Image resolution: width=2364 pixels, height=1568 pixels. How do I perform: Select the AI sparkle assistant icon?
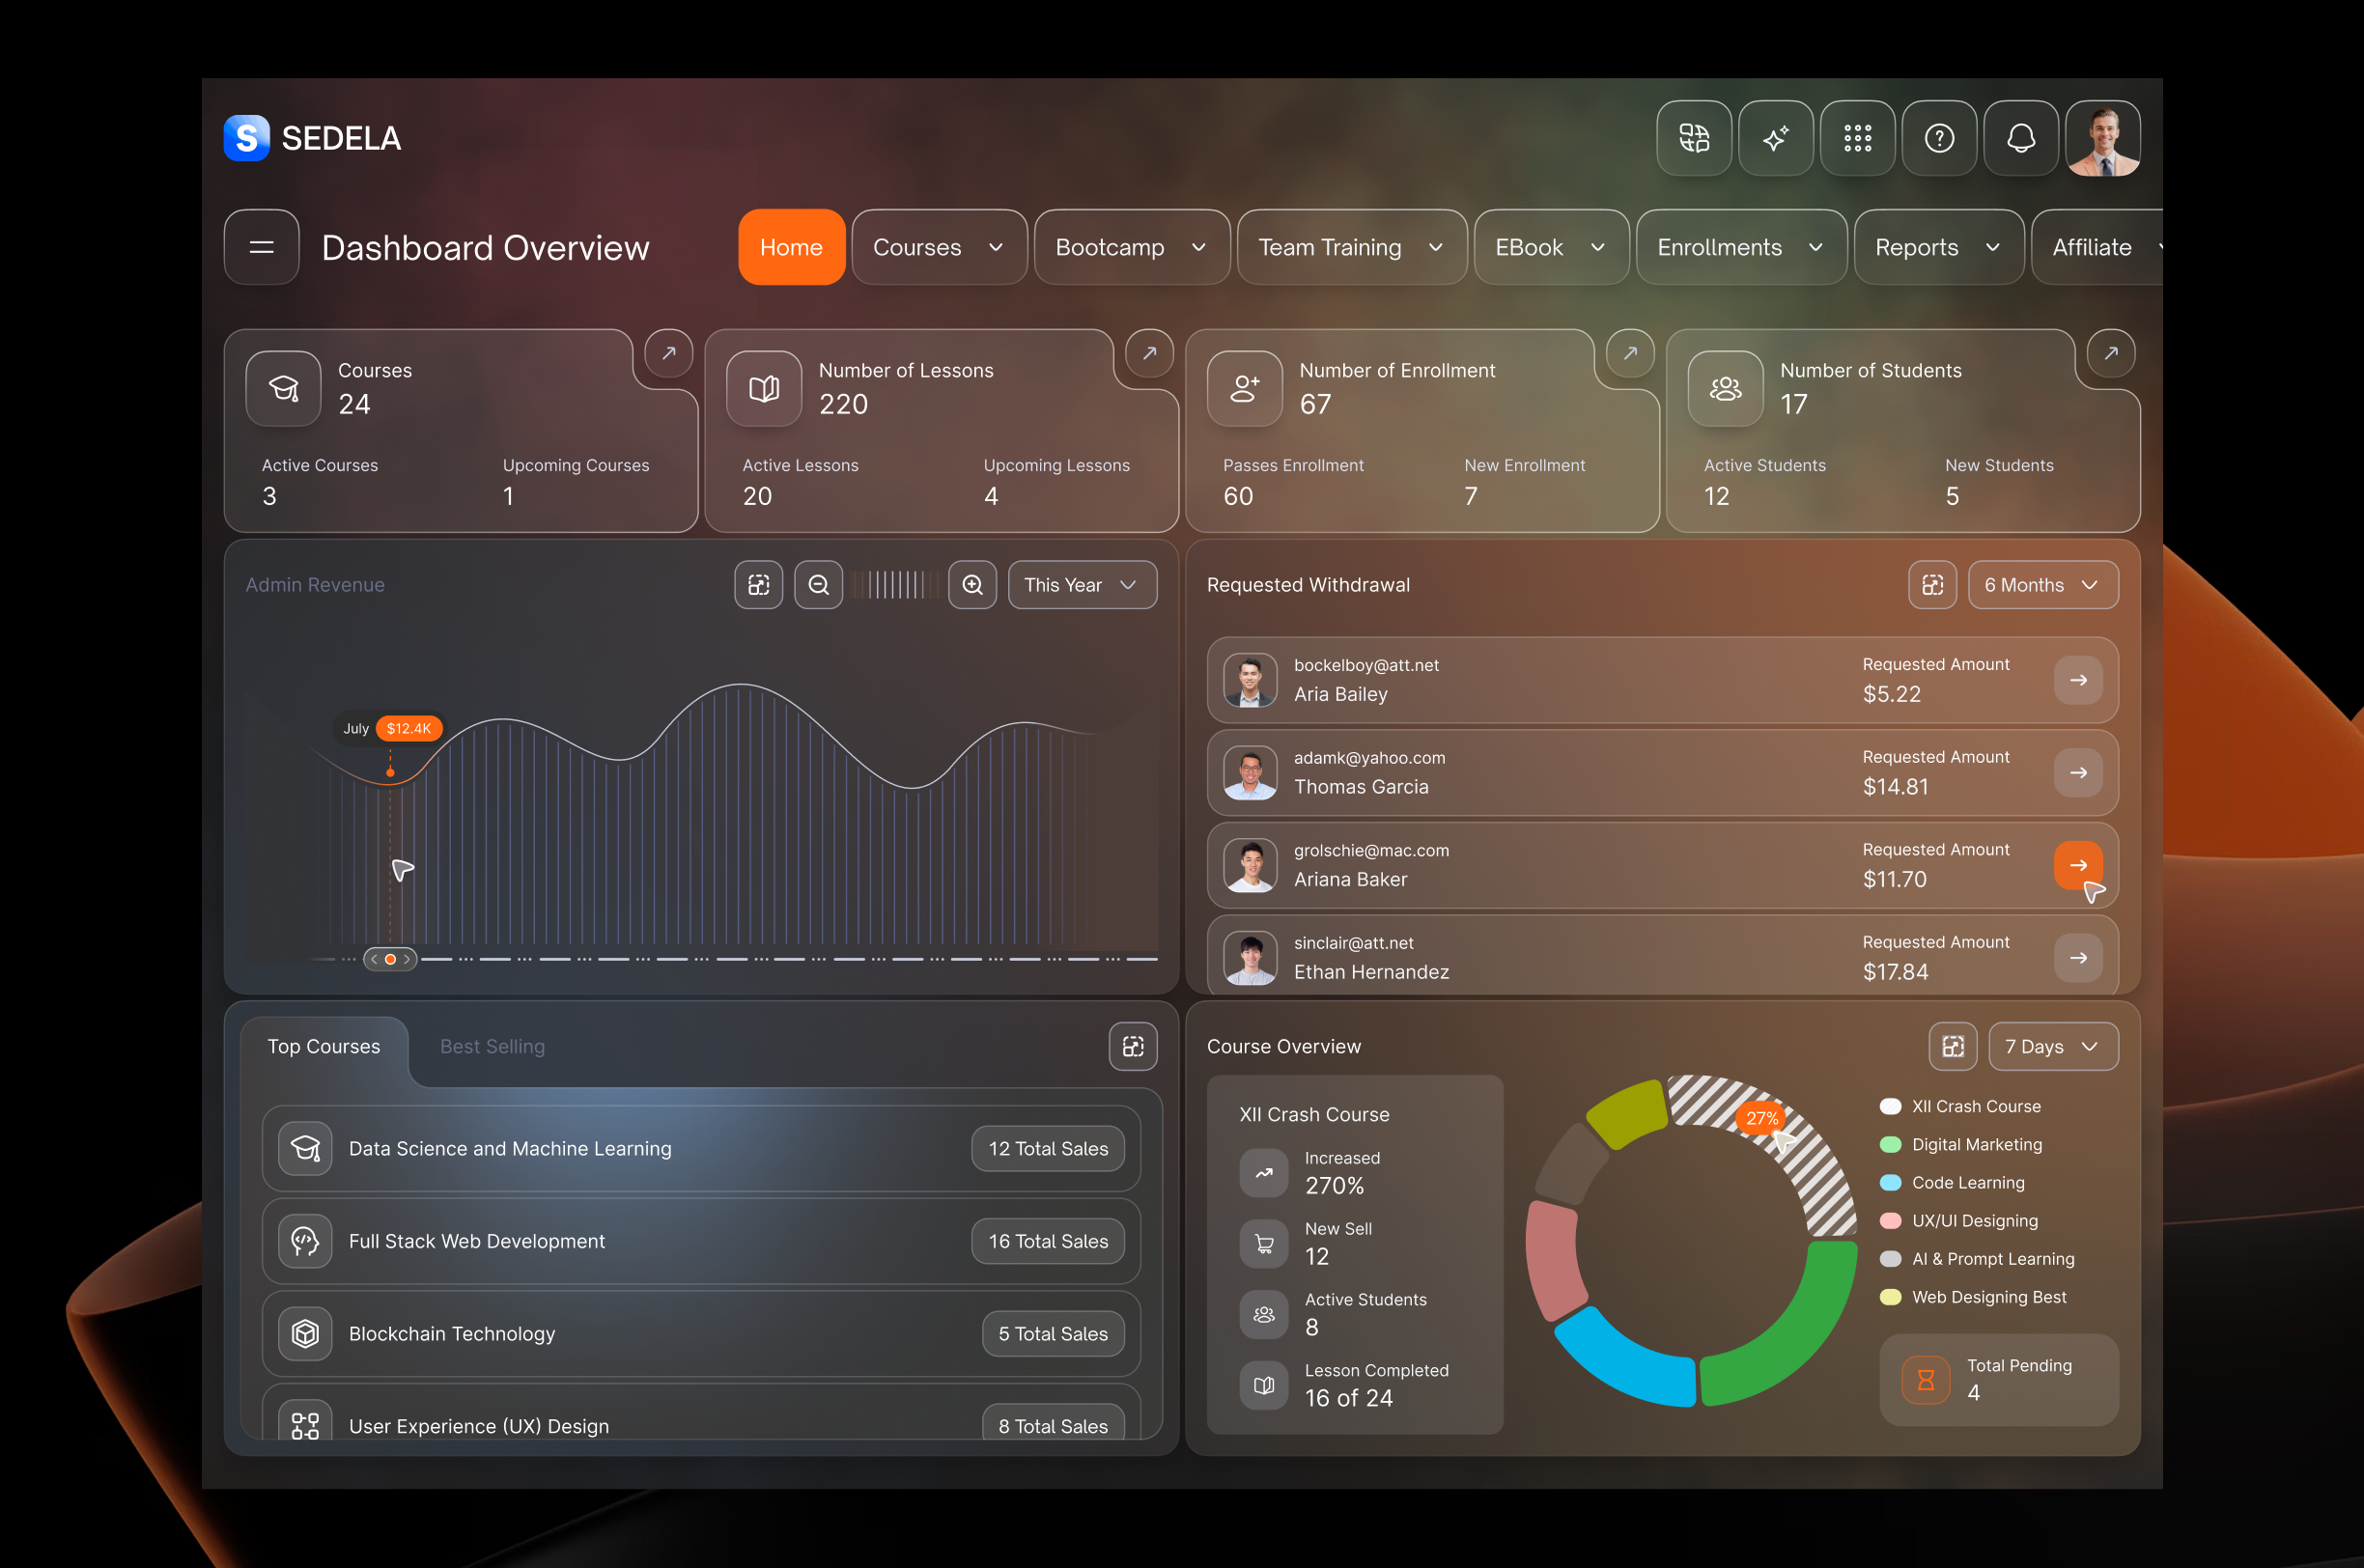1775,138
